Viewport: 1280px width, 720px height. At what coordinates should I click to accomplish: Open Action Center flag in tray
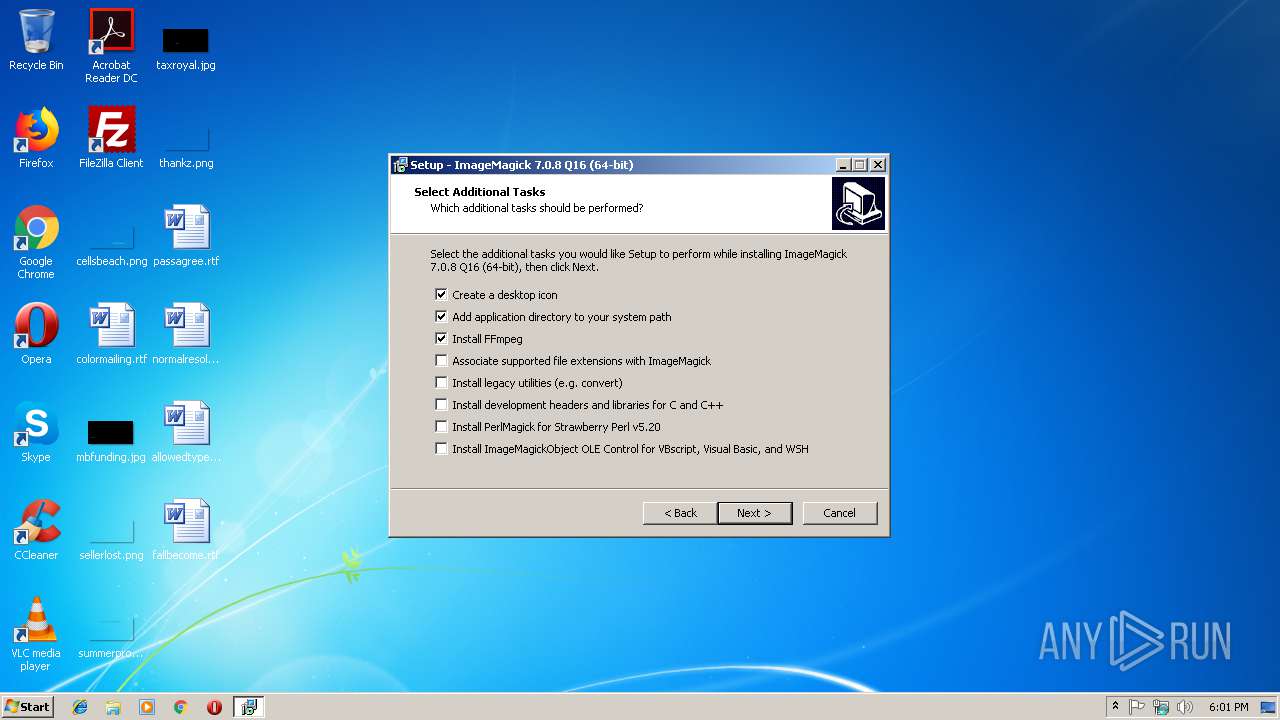point(1137,707)
